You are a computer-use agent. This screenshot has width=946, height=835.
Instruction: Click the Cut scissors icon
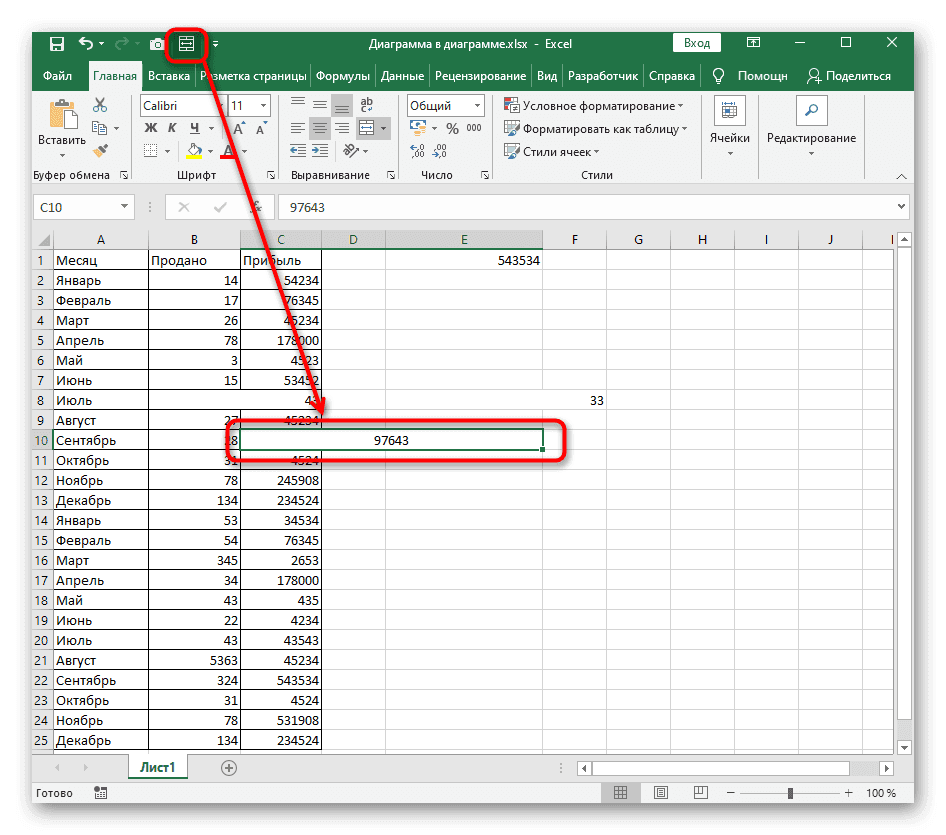click(100, 105)
